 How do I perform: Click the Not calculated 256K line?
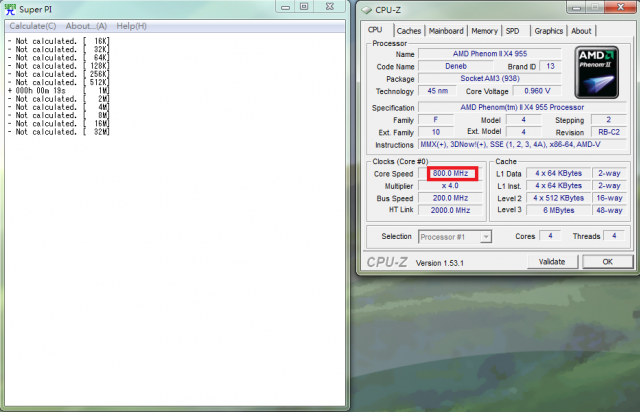pos(58,74)
